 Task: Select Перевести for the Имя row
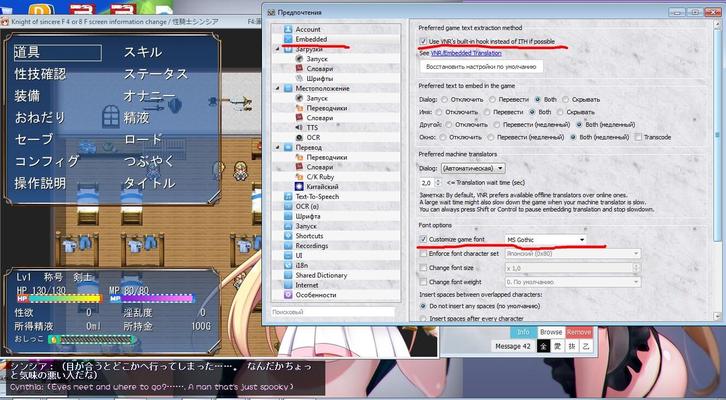[487, 112]
